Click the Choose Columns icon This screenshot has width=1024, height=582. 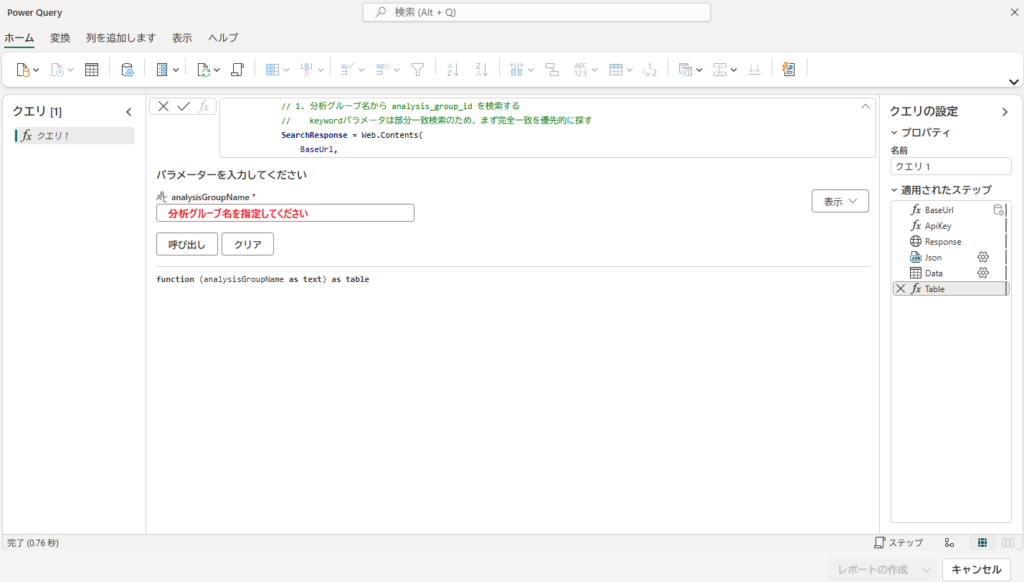pos(272,69)
